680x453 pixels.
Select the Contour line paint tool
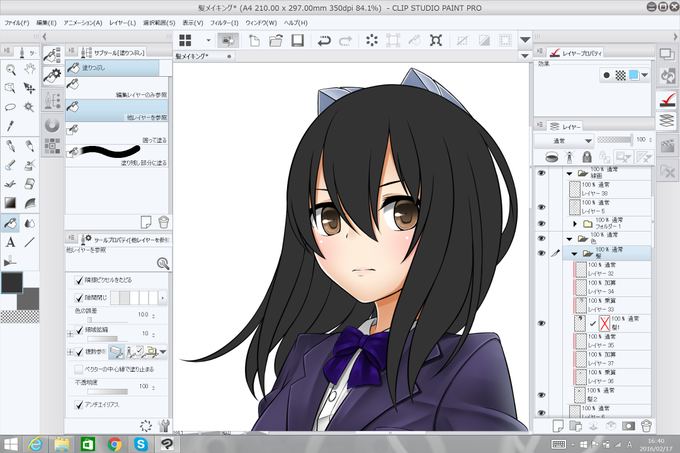tap(29, 203)
